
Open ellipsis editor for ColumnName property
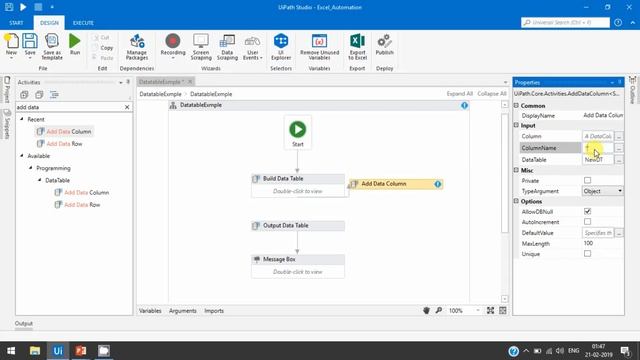(x=619, y=148)
